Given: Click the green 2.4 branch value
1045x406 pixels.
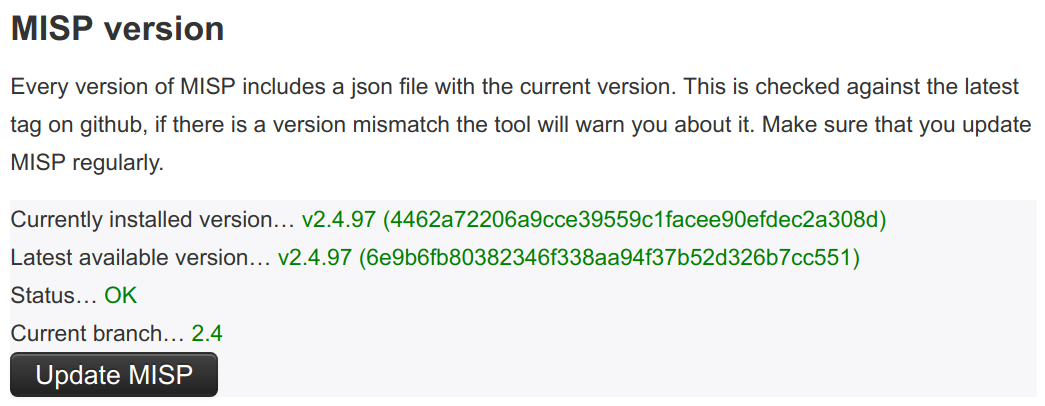Looking at the screenshot, I should click(x=207, y=334).
